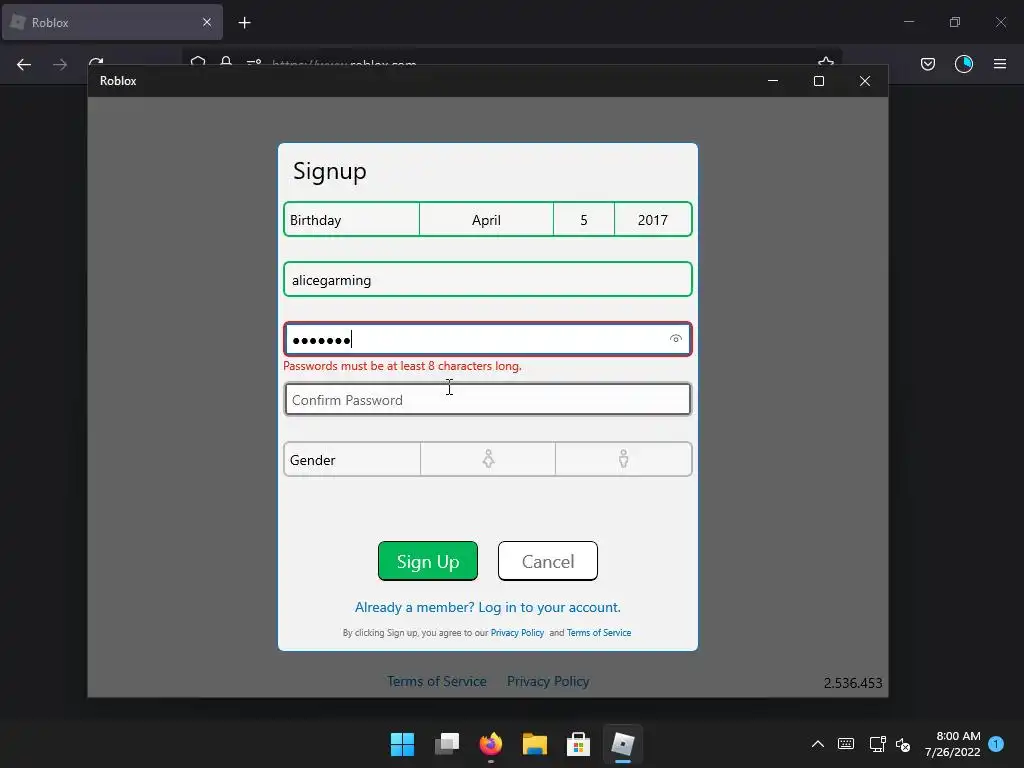Click into the password field
Screen dimensions: 1024x768
[488, 339]
